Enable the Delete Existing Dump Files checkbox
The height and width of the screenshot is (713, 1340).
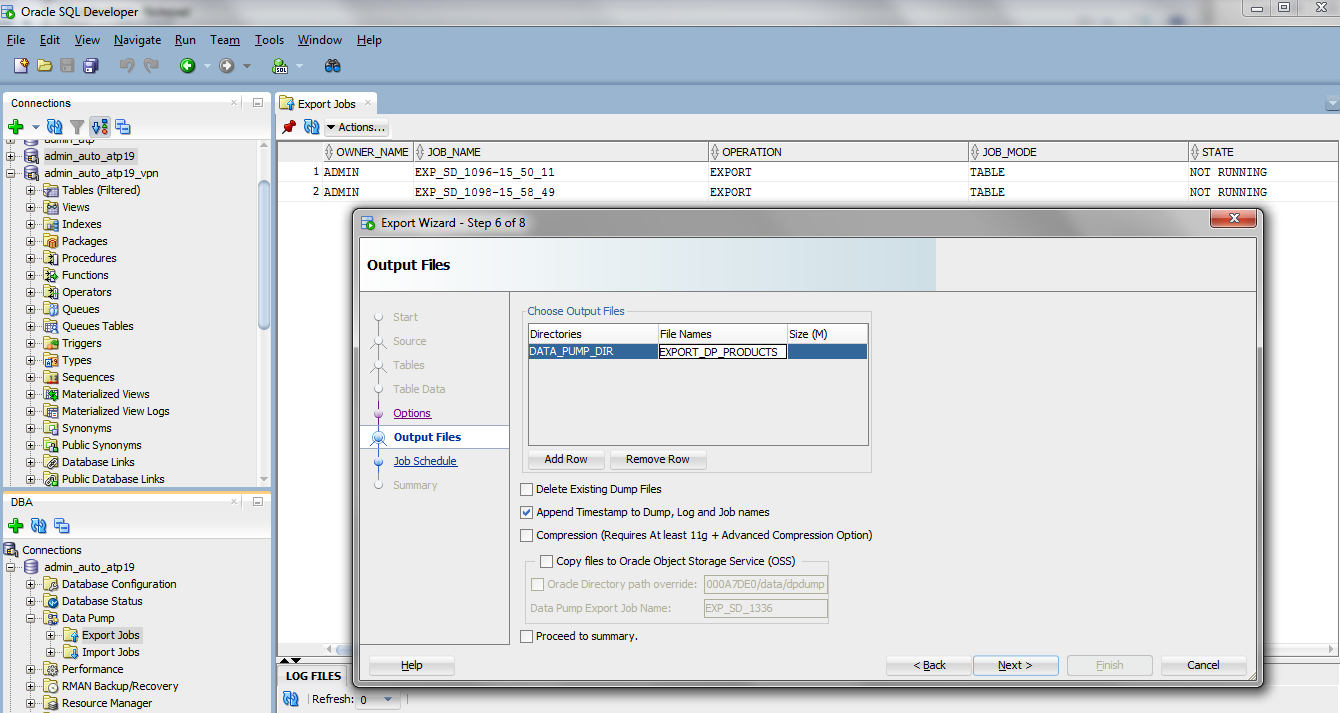click(x=527, y=490)
